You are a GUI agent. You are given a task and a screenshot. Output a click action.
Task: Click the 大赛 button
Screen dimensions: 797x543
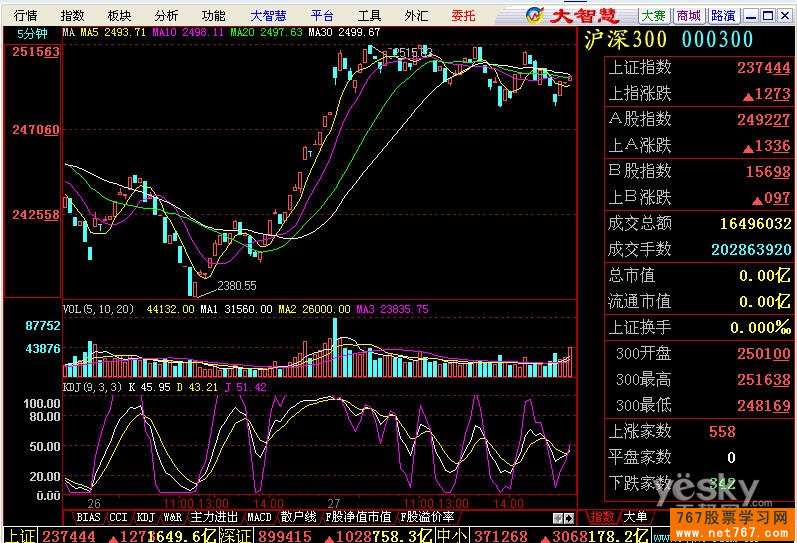coord(654,16)
